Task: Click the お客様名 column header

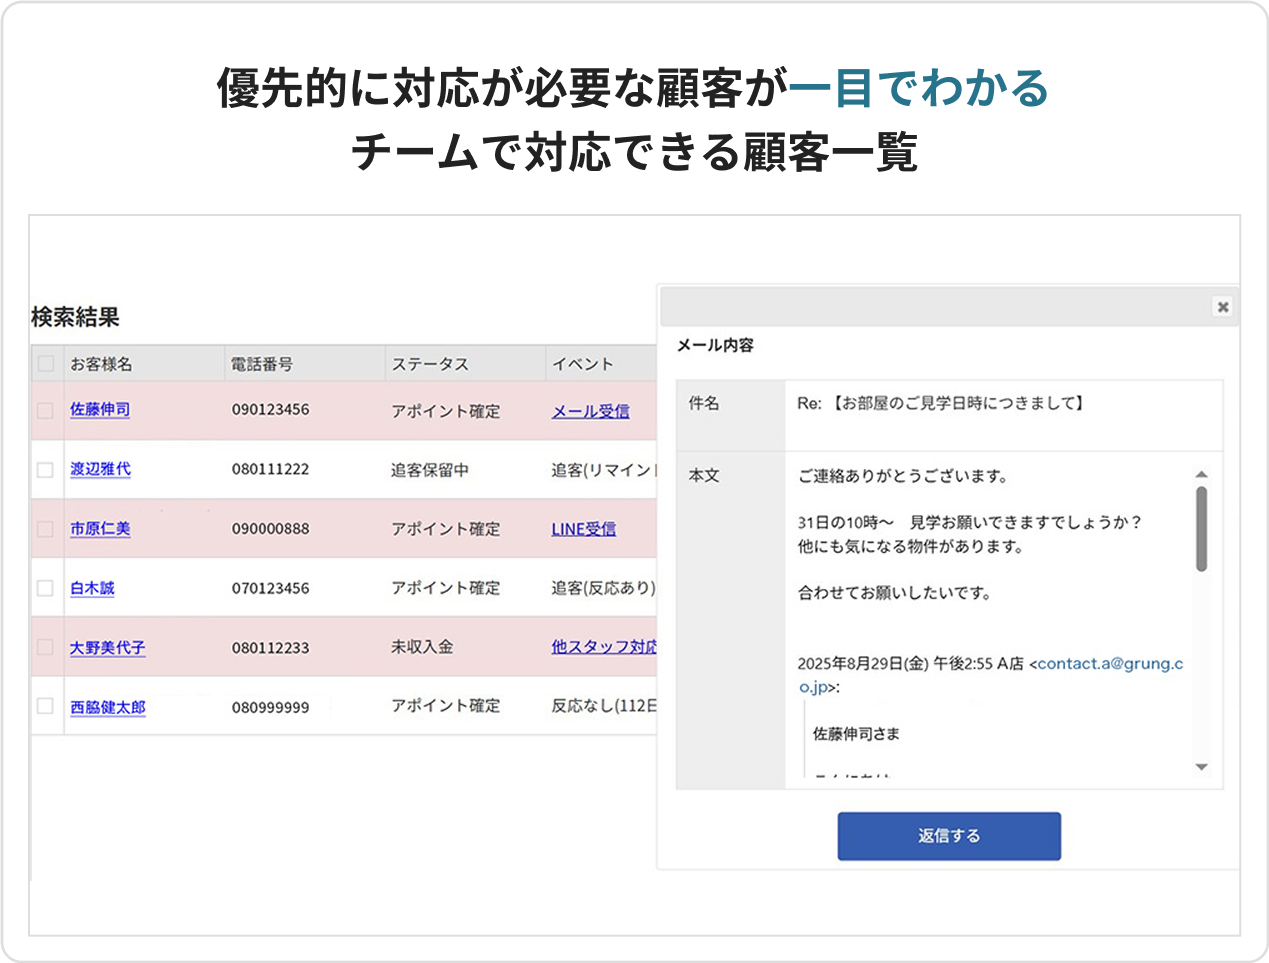Action: point(101,364)
